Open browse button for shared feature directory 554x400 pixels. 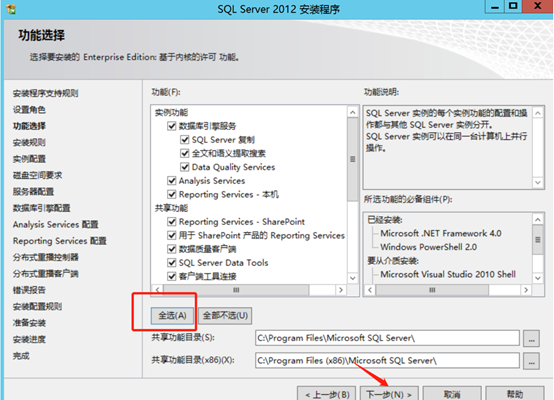[531, 339]
